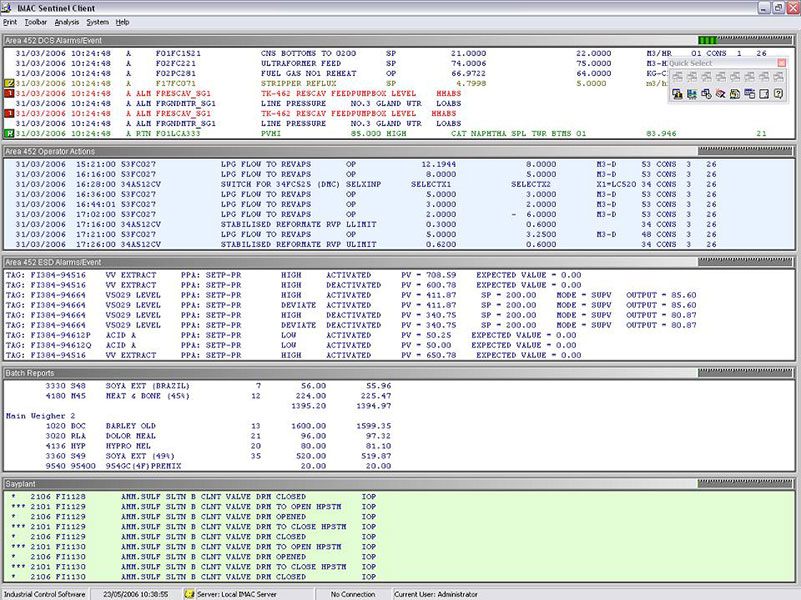Open the Print menu
The width and height of the screenshot is (801, 600).
(10, 21)
